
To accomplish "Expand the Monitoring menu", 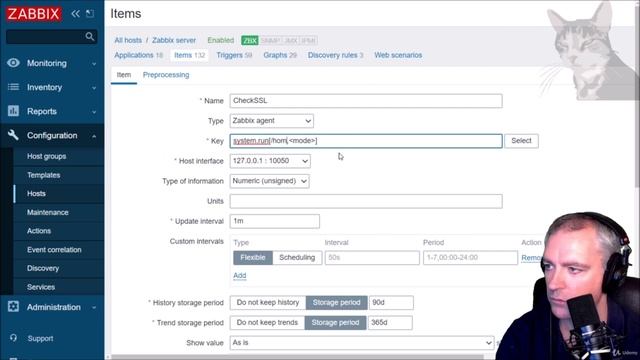I will point(94,64).
